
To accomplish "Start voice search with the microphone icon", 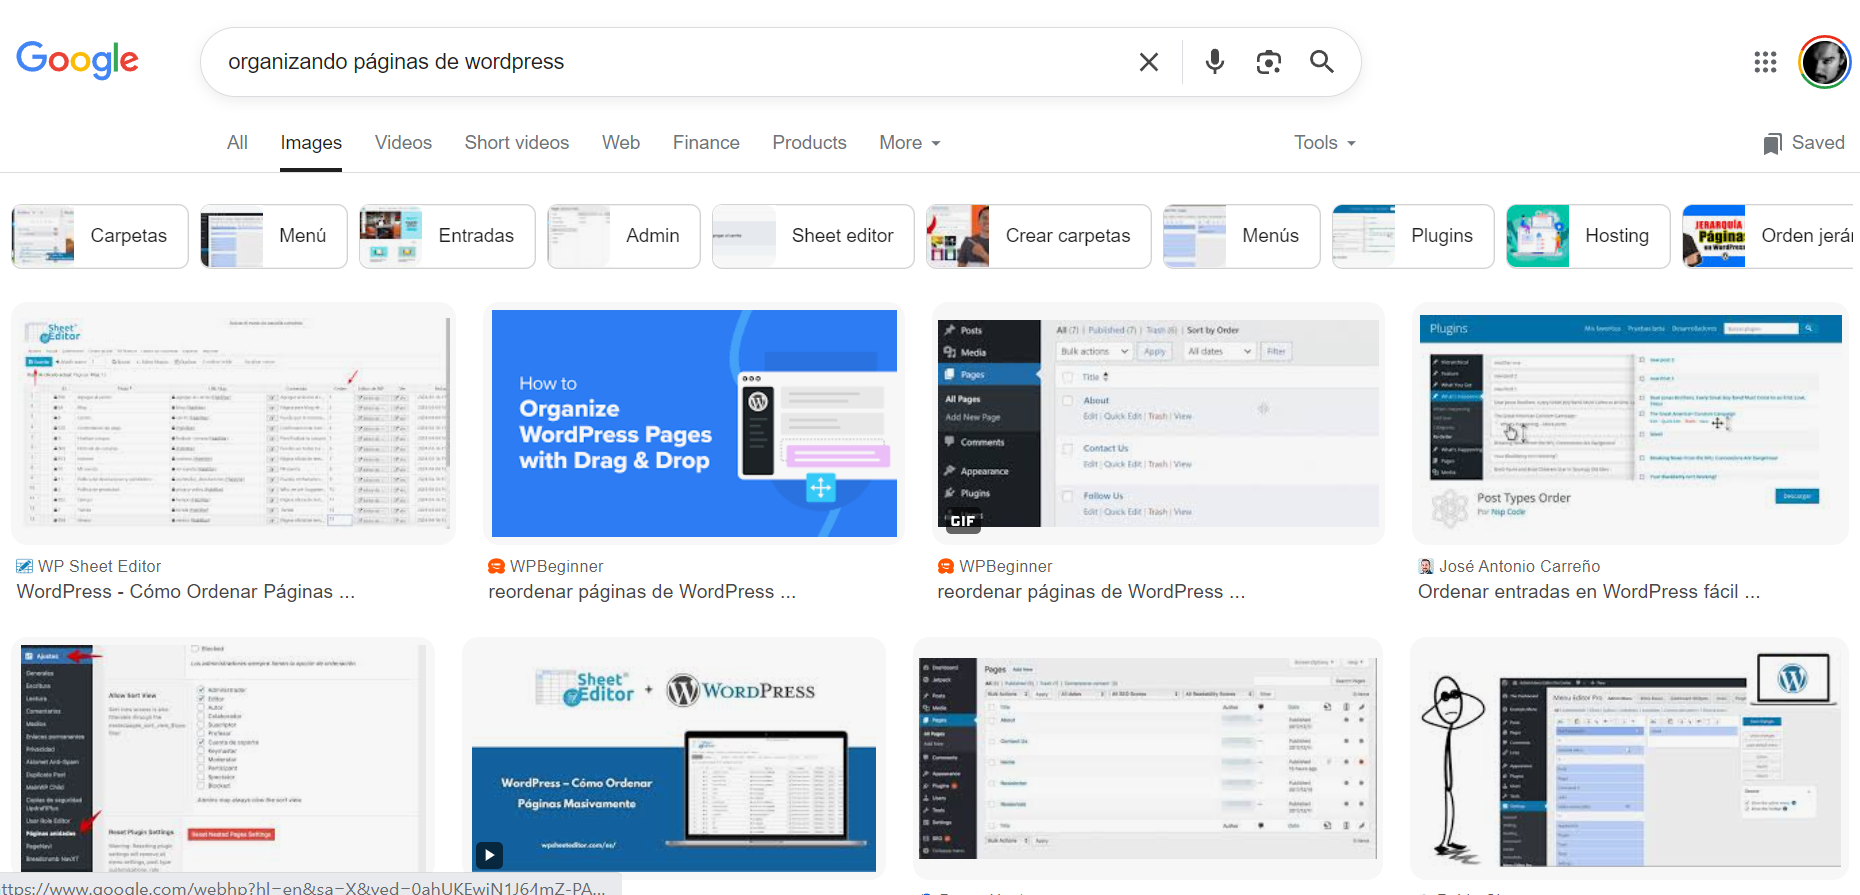I will [x=1215, y=62].
